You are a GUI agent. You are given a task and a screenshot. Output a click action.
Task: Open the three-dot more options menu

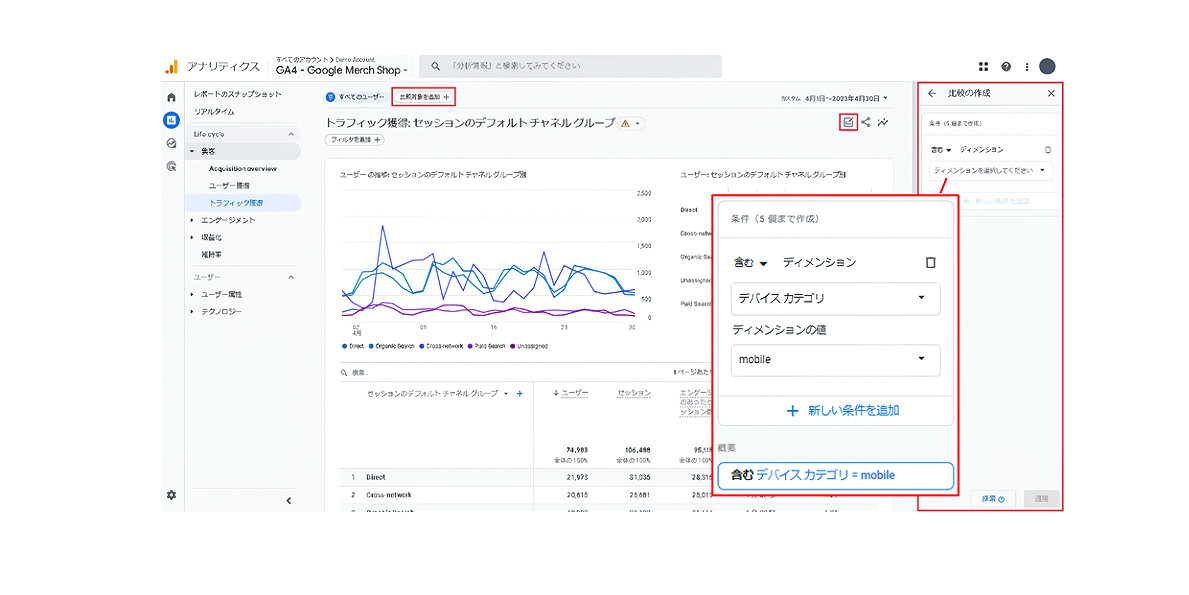(1027, 67)
